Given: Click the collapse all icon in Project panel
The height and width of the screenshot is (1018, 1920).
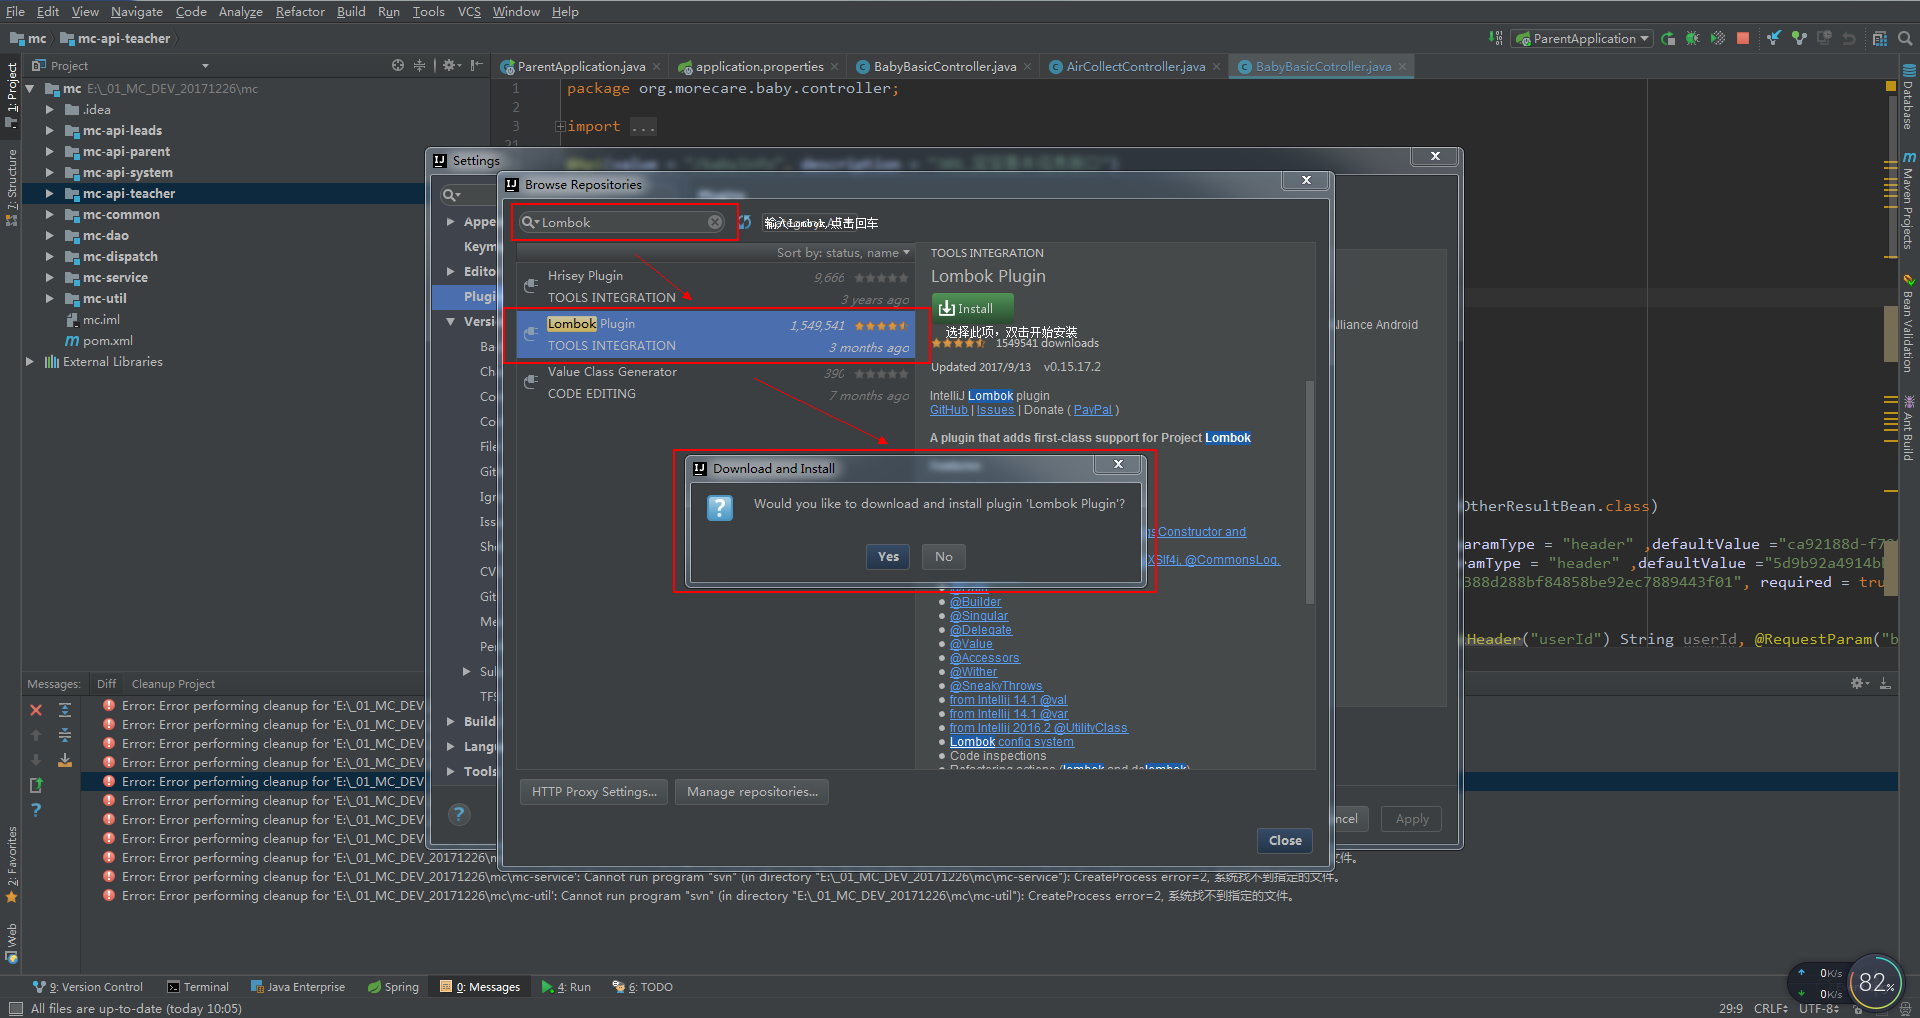Looking at the screenshot, I should click(x=419, y=65).
